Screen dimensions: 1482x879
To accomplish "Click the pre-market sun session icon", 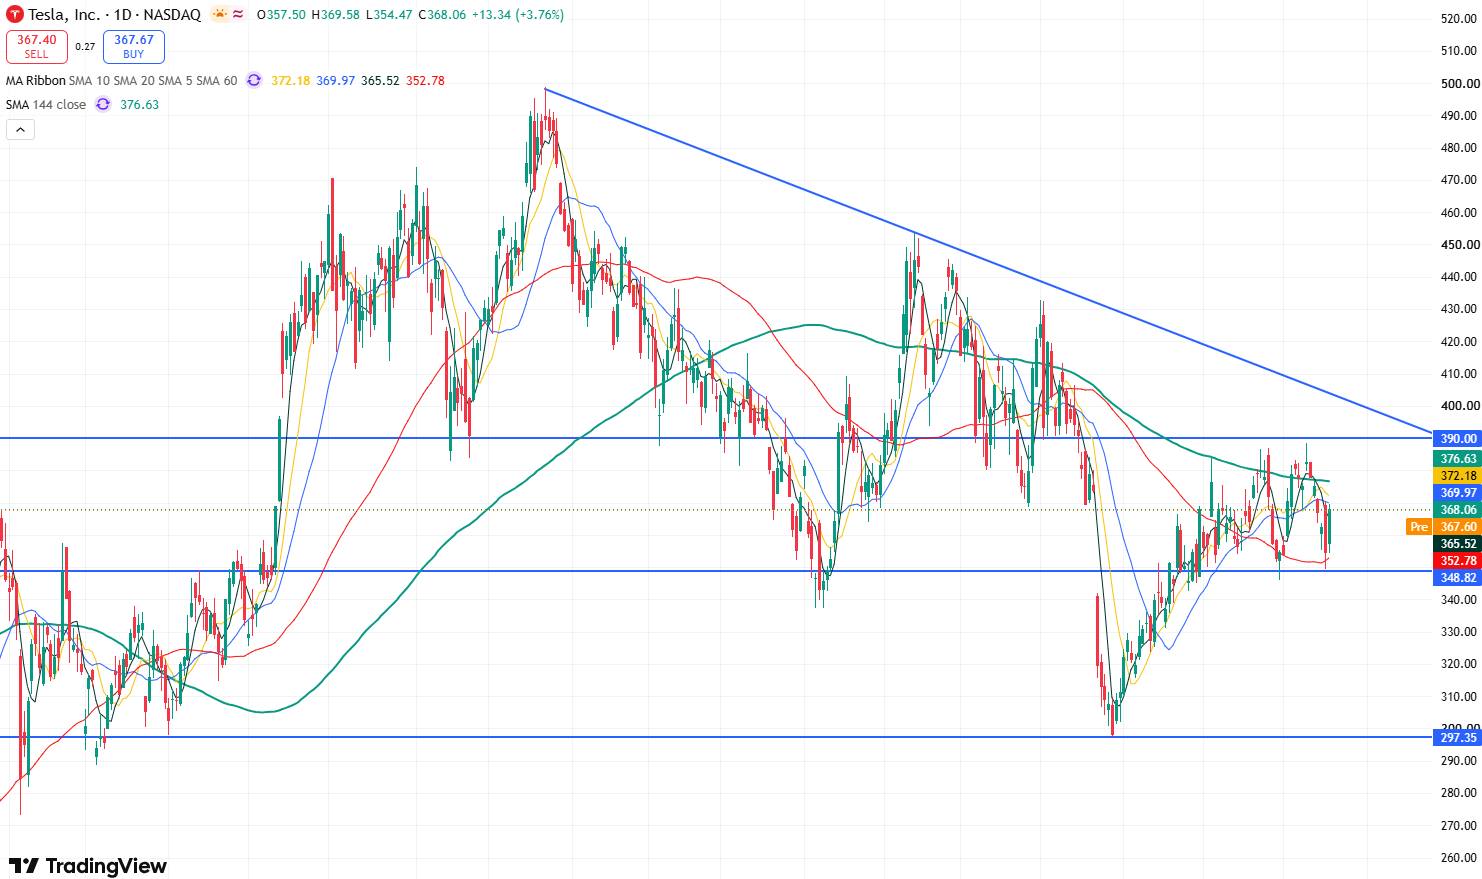I will click(x=219, y=14).
